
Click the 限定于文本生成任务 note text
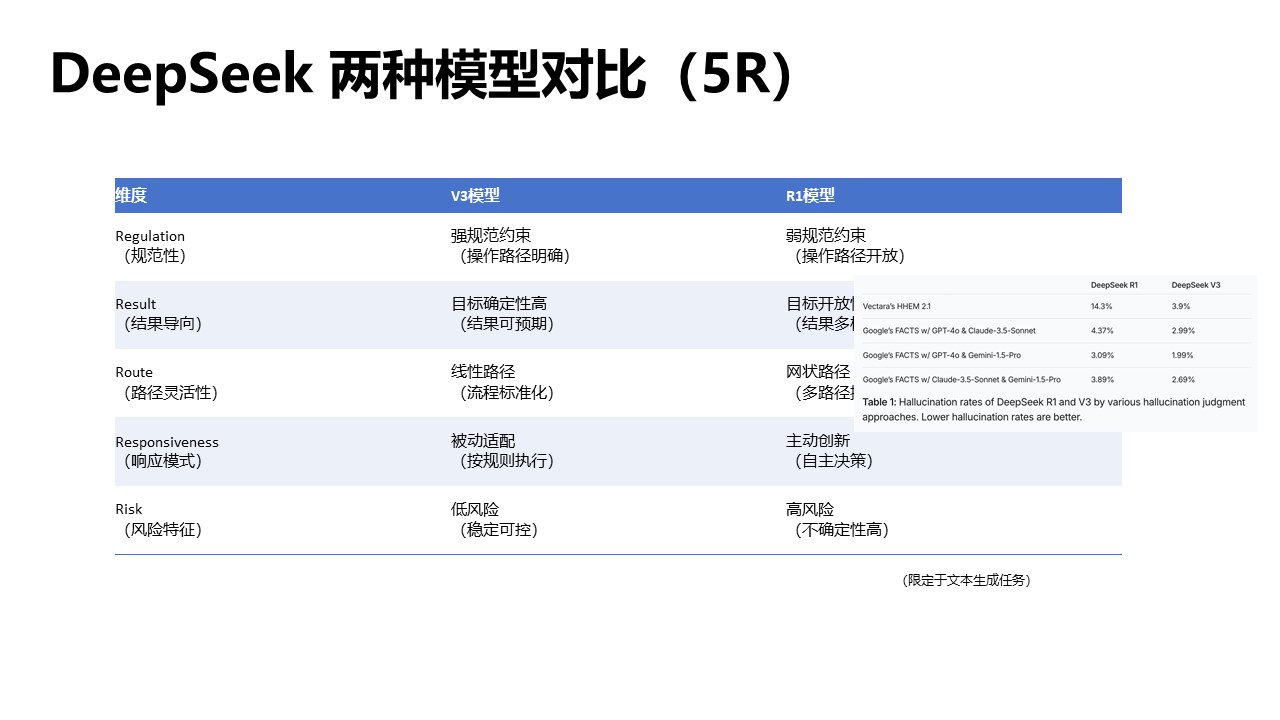point(966,580)
